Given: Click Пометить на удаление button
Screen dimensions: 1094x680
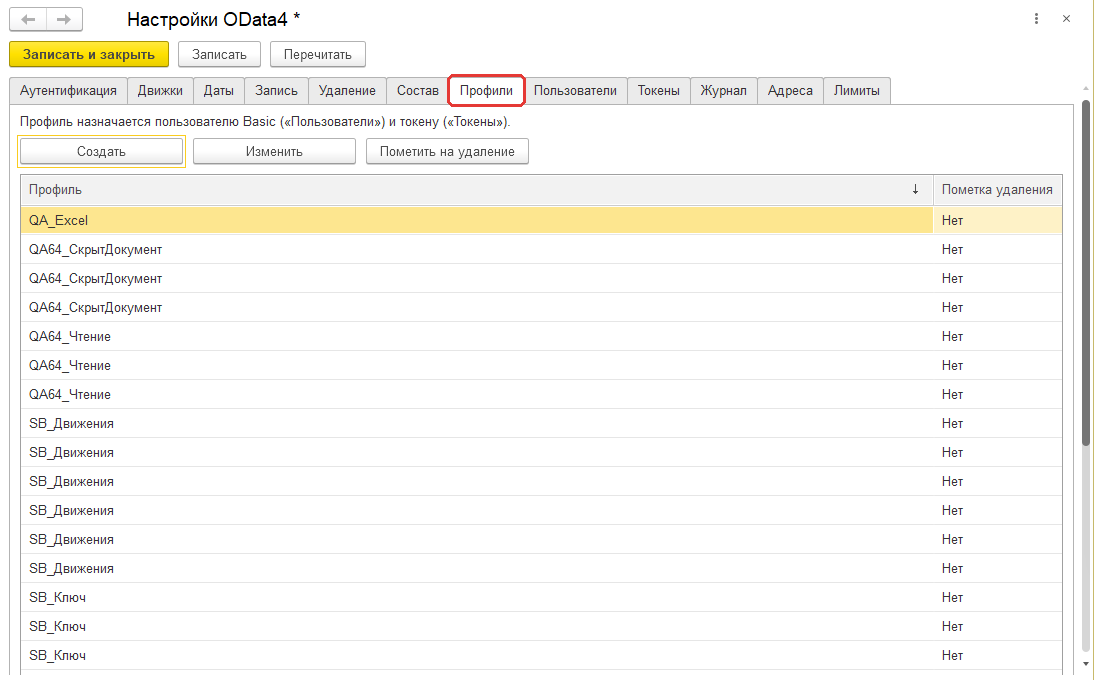Looking at the screenshot, I should click(447, 151).
